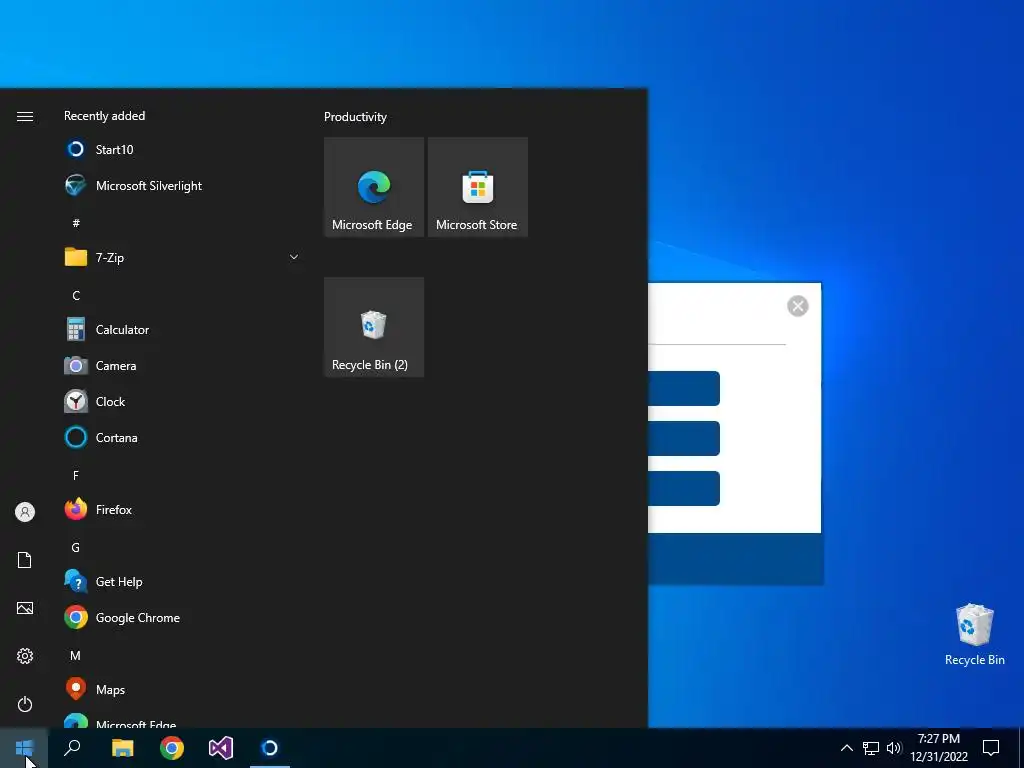Open the volume speaker tray icon
The width and height of the screenshot is (1024, 768).
(x=893, y=748)
